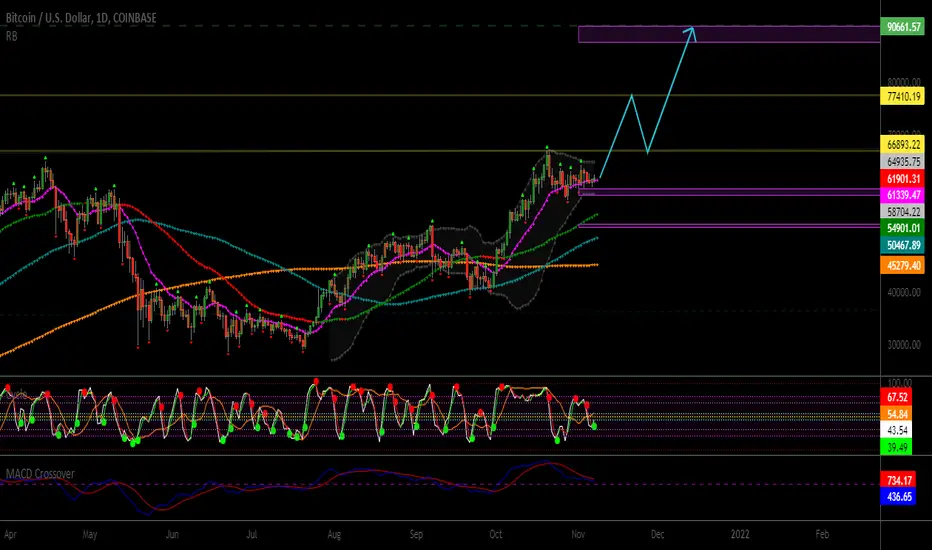
Task: Click the yellow 66893.22 price label
Action: click(902, 144)
